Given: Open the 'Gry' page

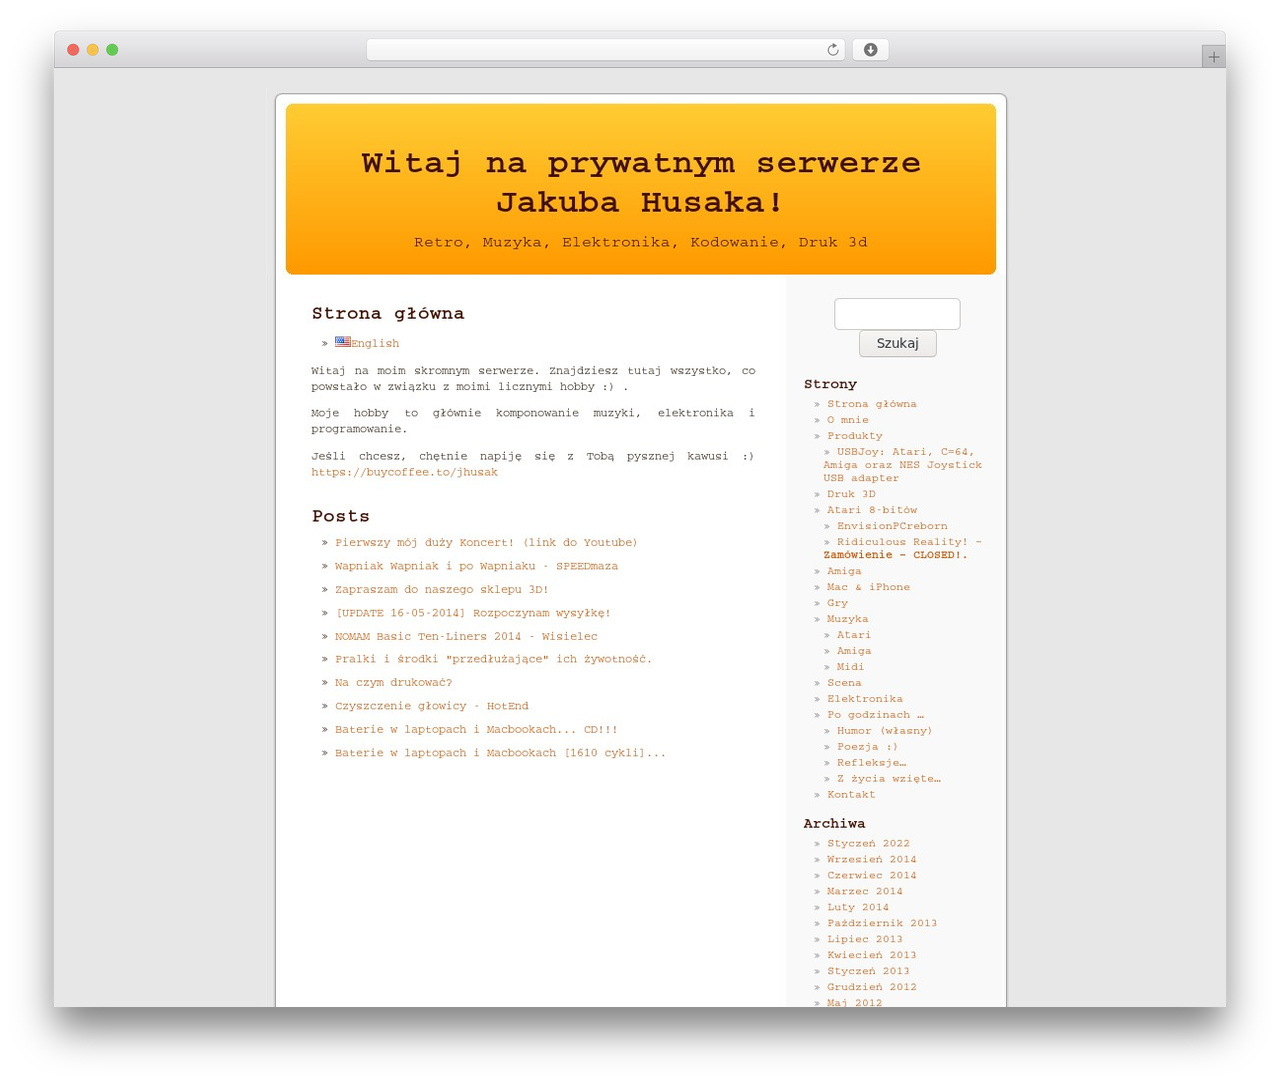Looking at the screenshot, I should (x=837, y=603).
